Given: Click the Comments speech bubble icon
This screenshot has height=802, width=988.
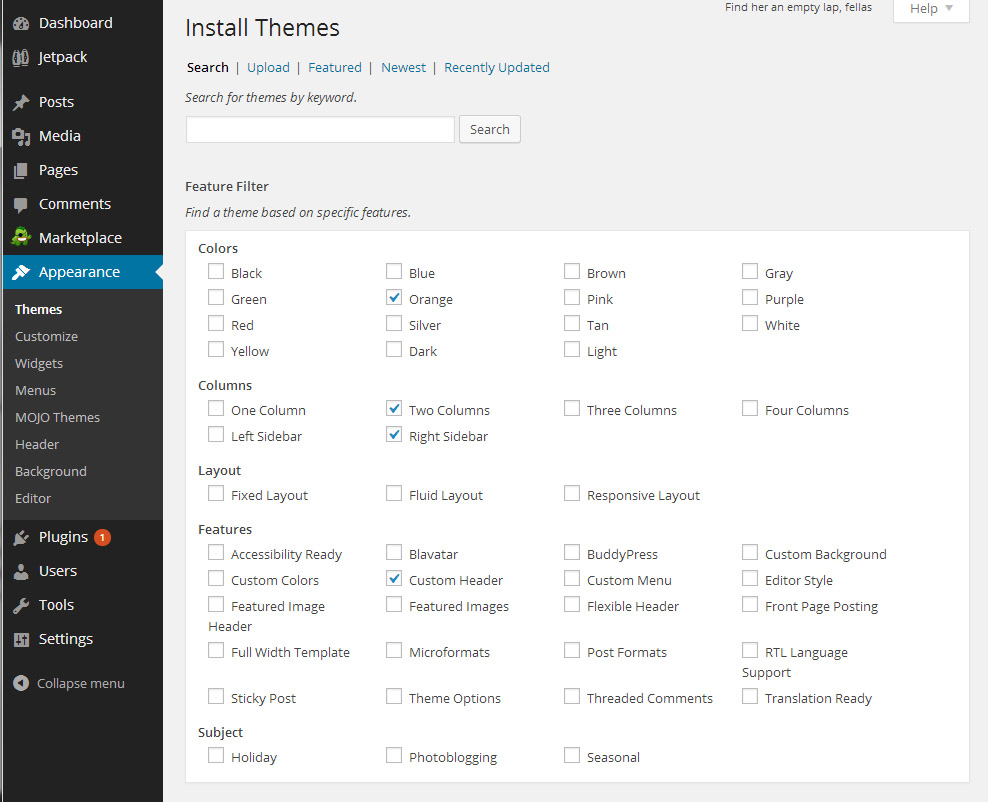Looking at the screenshot, I should pyautogui.click(x=21, y=204).
